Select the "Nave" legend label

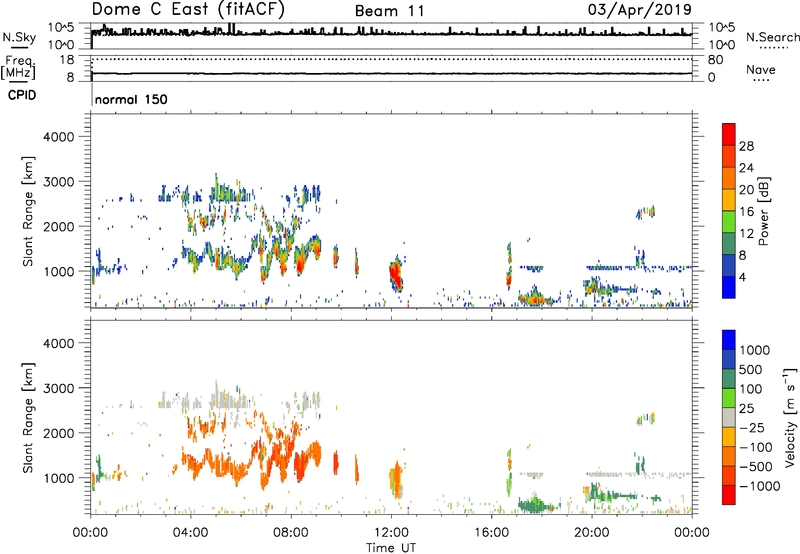coord(761,70)
